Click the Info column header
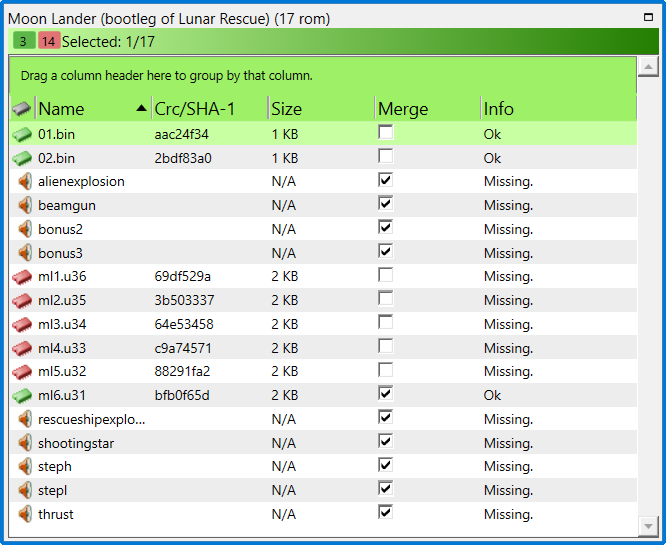 pos(555,109)
